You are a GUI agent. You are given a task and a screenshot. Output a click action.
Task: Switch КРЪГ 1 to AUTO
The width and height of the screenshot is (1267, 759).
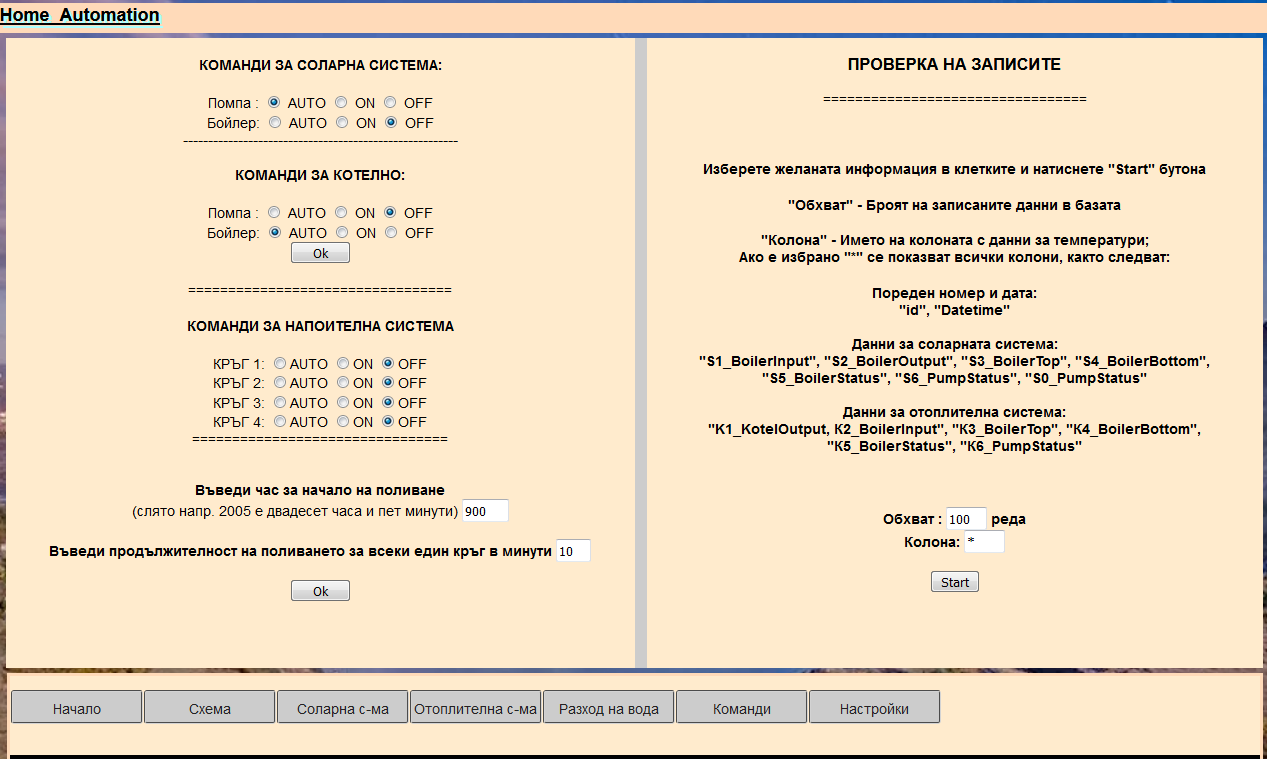pyautogui.click(x=280, y=363)
